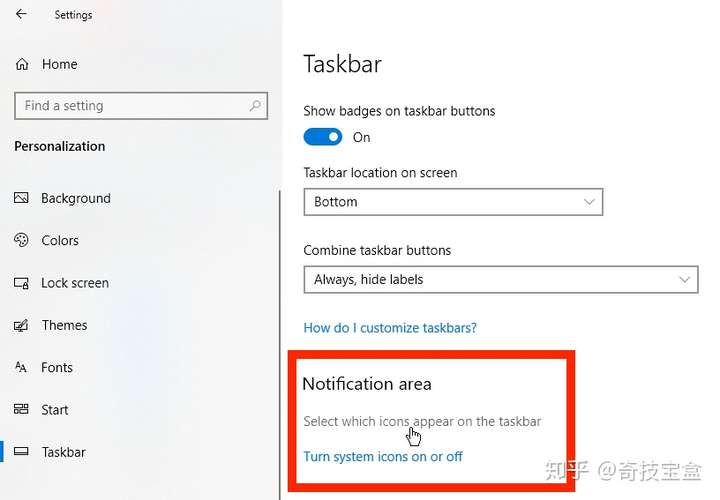Viewport: 720px width, 500px height.
Task: Click the Fonts icon
Action: [21, 367]
